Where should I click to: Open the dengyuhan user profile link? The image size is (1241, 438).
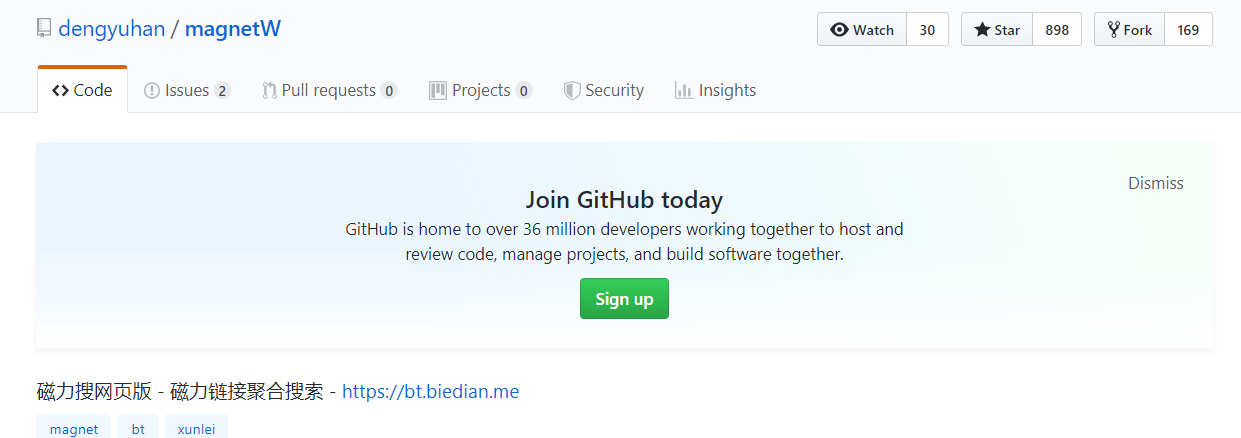[x=111, y=29]
